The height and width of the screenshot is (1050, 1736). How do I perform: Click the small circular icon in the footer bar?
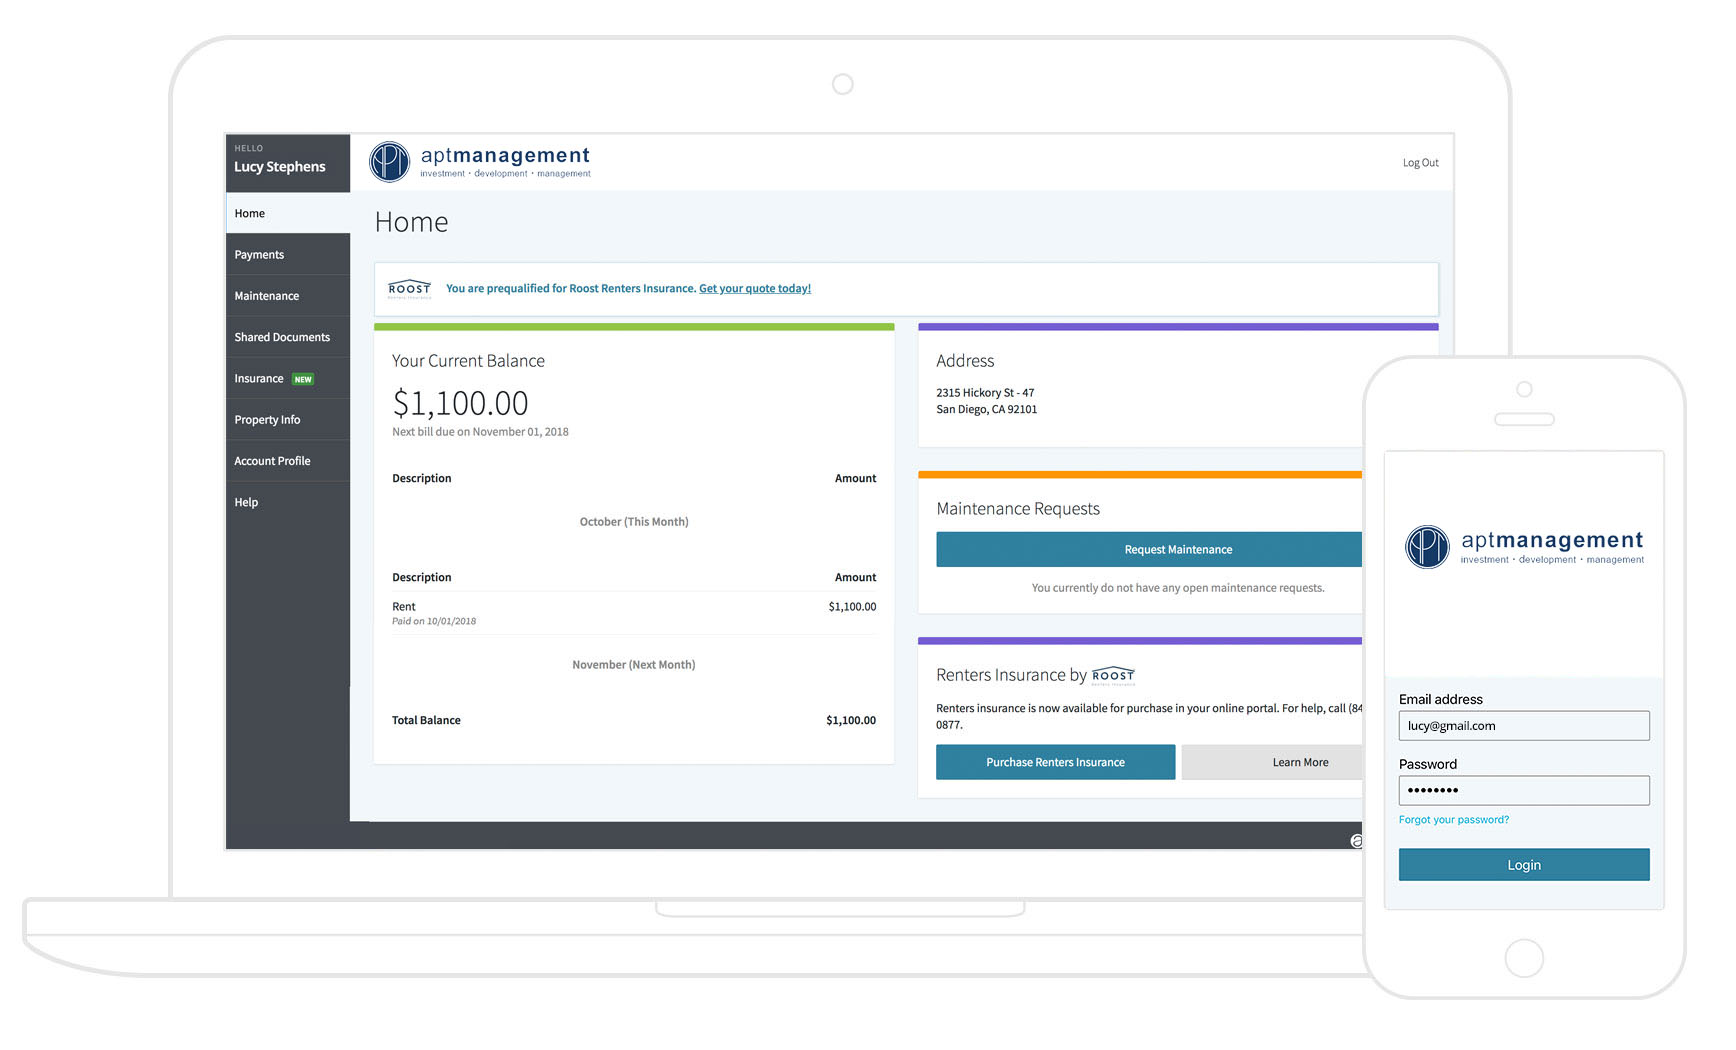[1356, 841]
